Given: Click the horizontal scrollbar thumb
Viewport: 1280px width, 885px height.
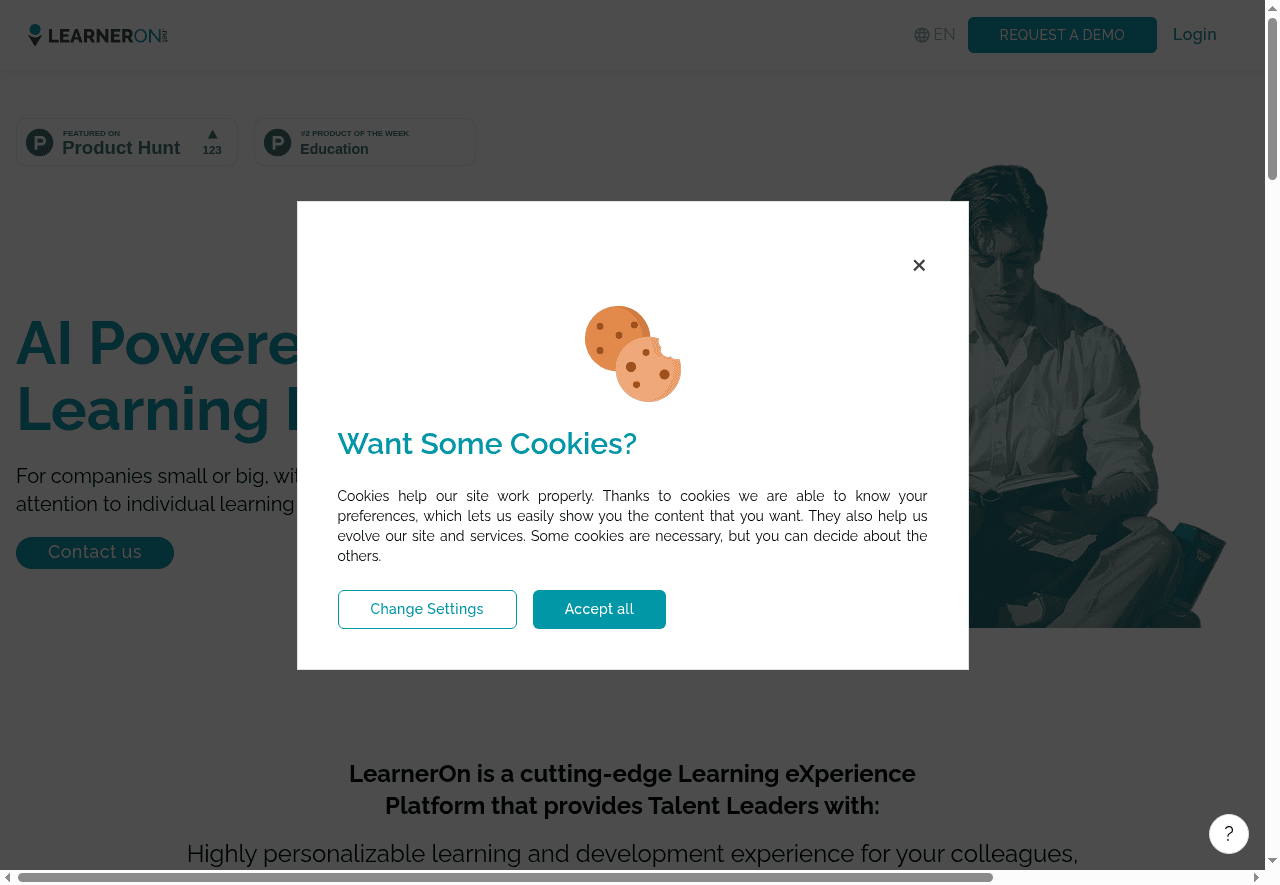Looking at the screenshot, I should (x=505, y=877).
